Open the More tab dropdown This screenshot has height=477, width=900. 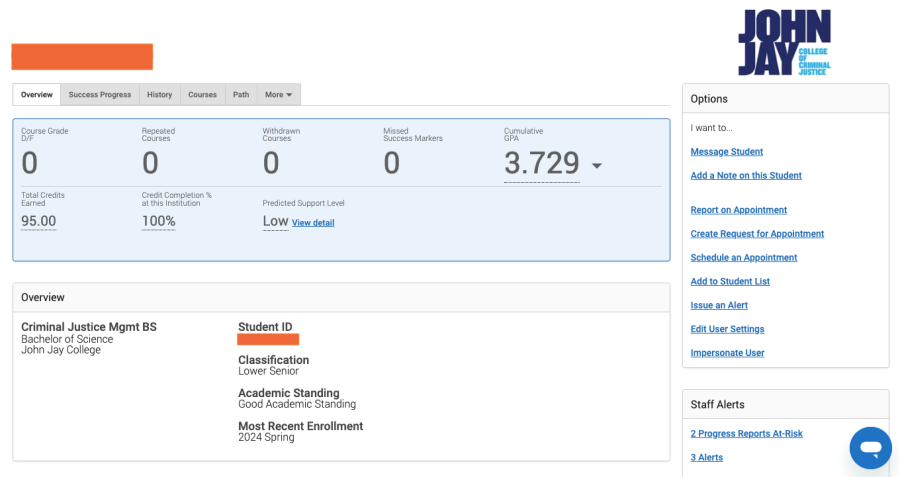pyautogui.click(x=278, y=95)
